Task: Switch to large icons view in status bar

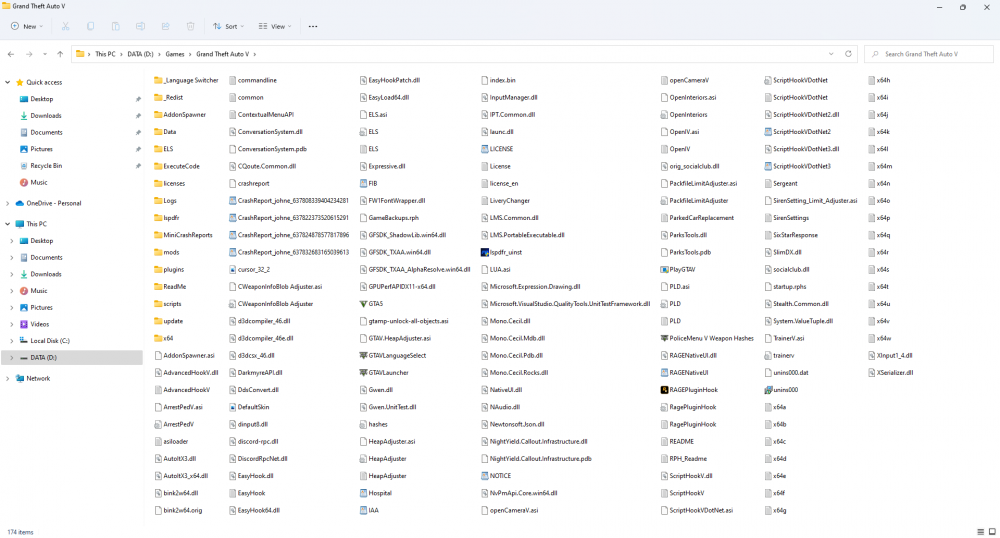Action: point(992,532)
